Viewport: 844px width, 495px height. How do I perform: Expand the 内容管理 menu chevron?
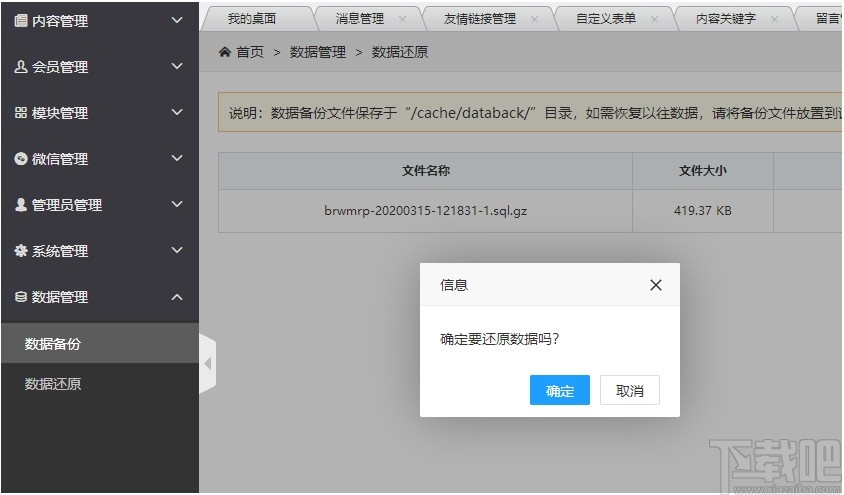(x=177, y=20)
